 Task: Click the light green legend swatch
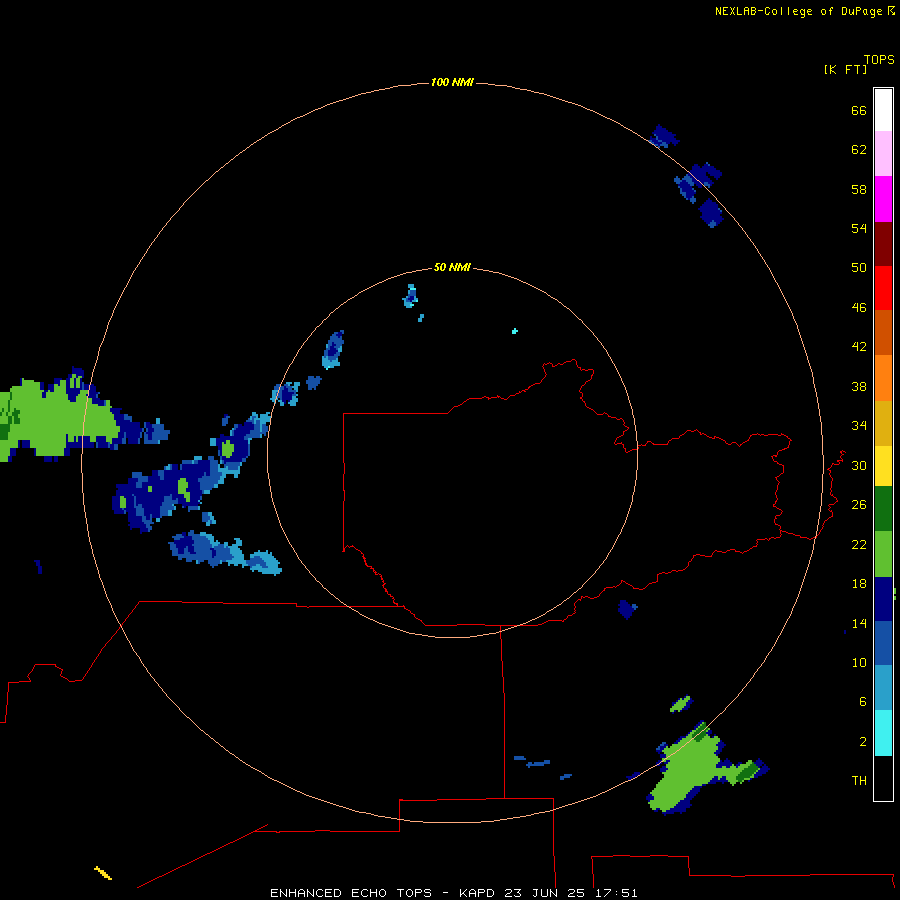883,554
